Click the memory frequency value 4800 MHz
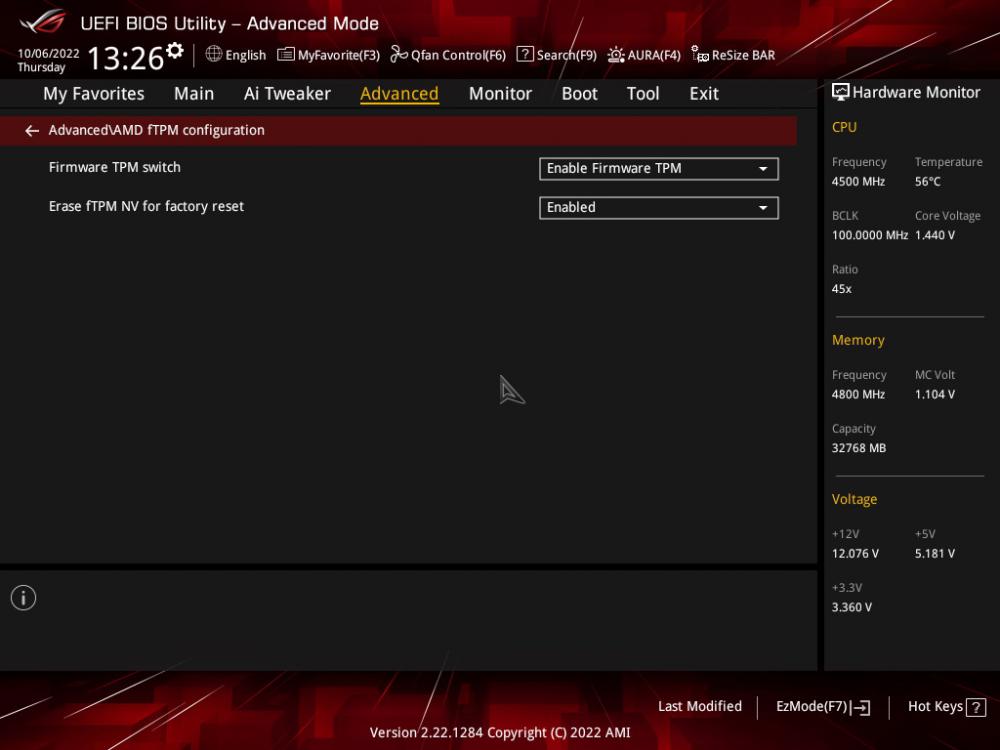The width and height of the screenshot is (1000, 750). pos(858,395)
